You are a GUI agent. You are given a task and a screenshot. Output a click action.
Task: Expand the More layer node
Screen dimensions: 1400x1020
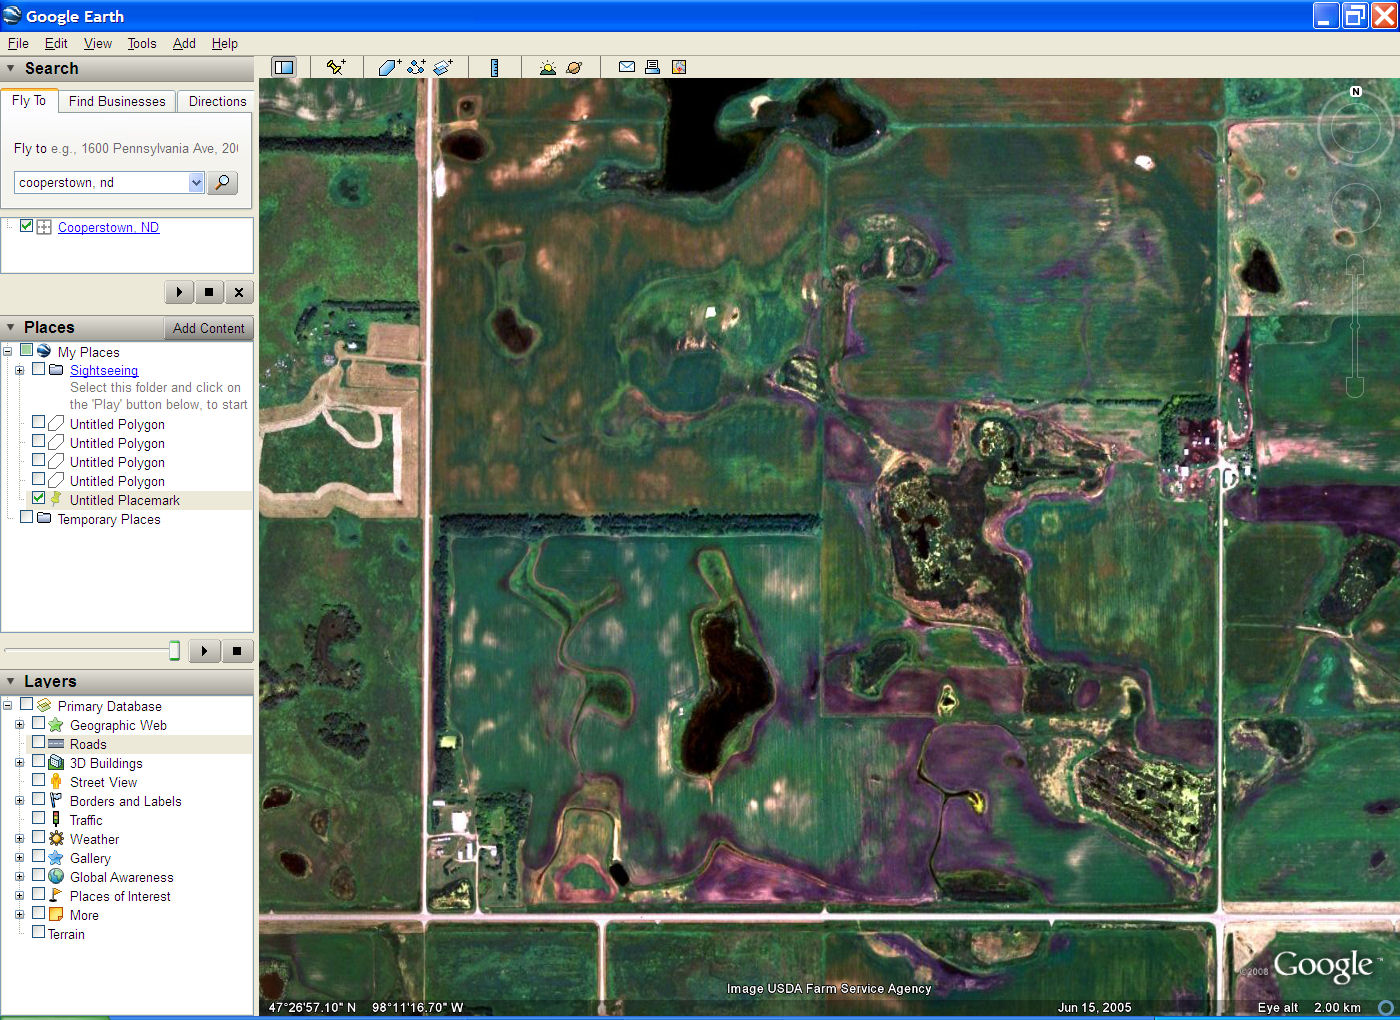click(x=19, y=914)
